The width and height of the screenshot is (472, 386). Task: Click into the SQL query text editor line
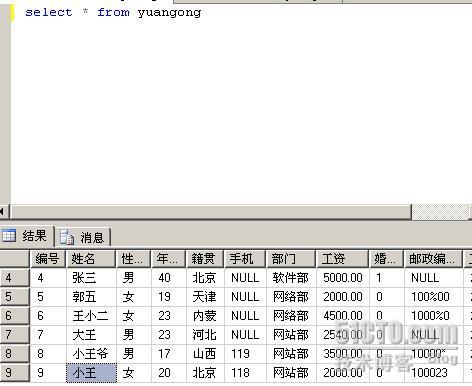[113, 13]
